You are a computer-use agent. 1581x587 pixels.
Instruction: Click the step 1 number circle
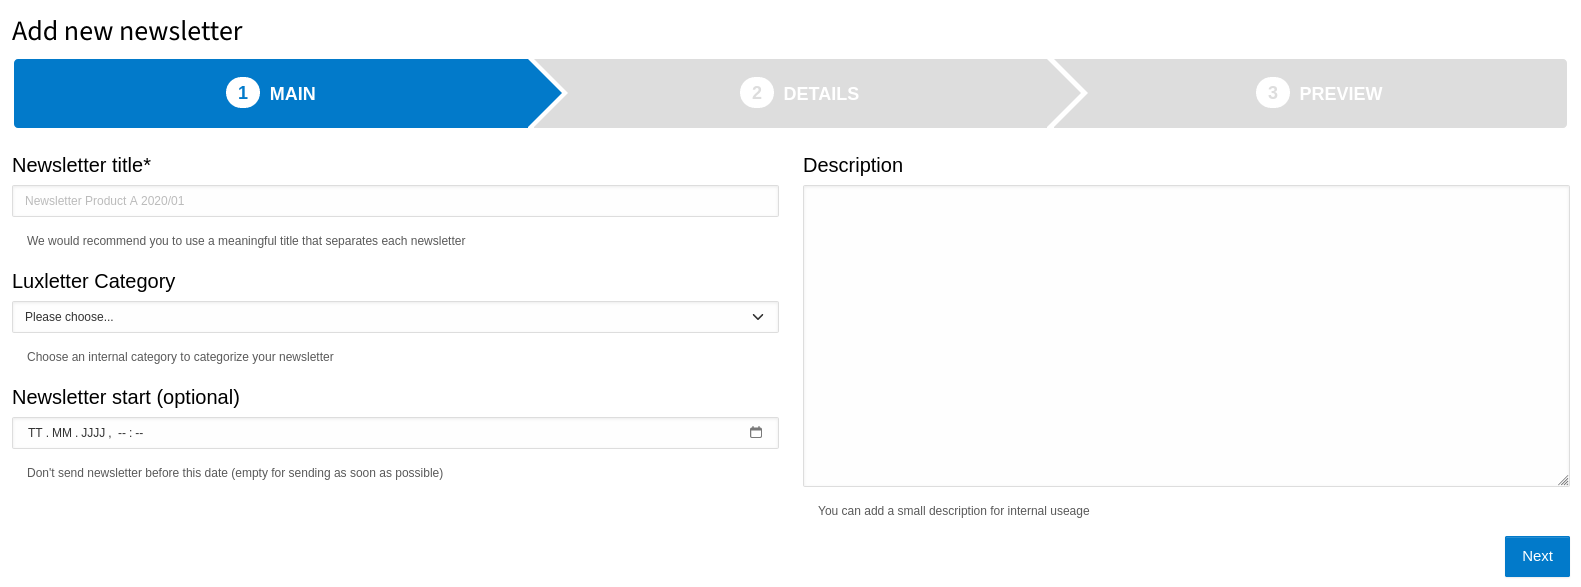coord(243,93)
